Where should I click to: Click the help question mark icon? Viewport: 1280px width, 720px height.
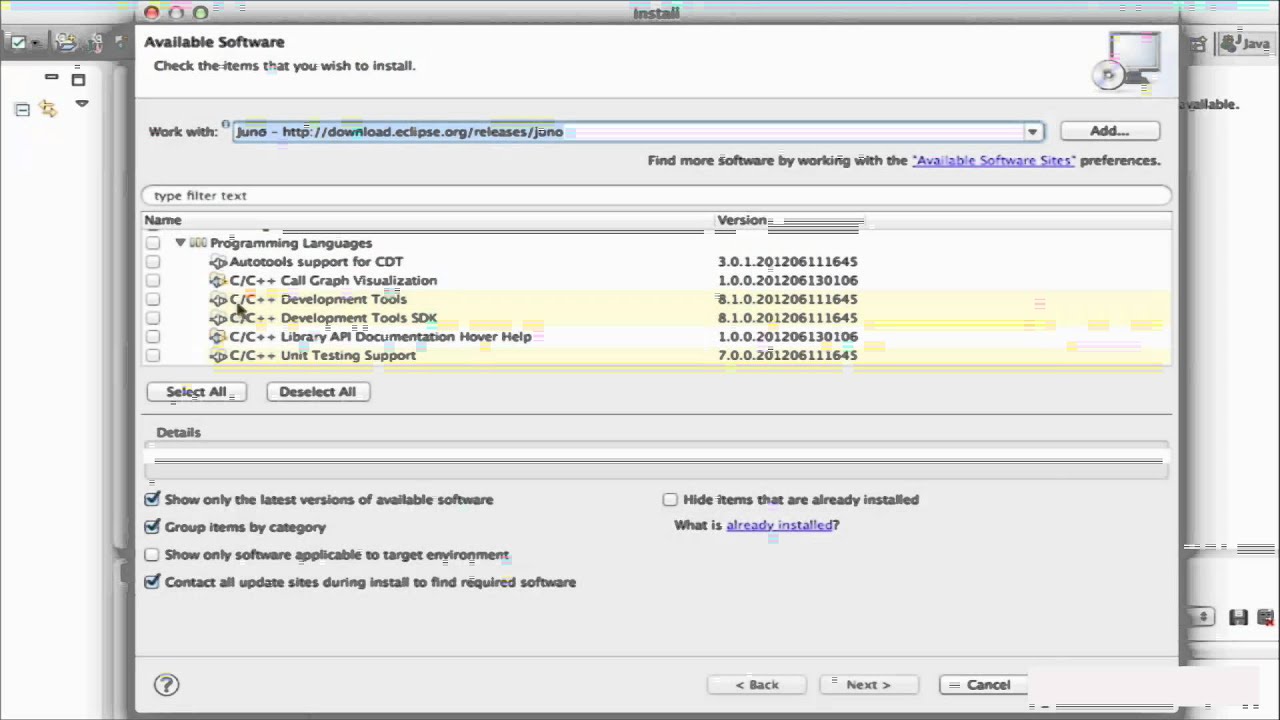(x=166, y=684)
